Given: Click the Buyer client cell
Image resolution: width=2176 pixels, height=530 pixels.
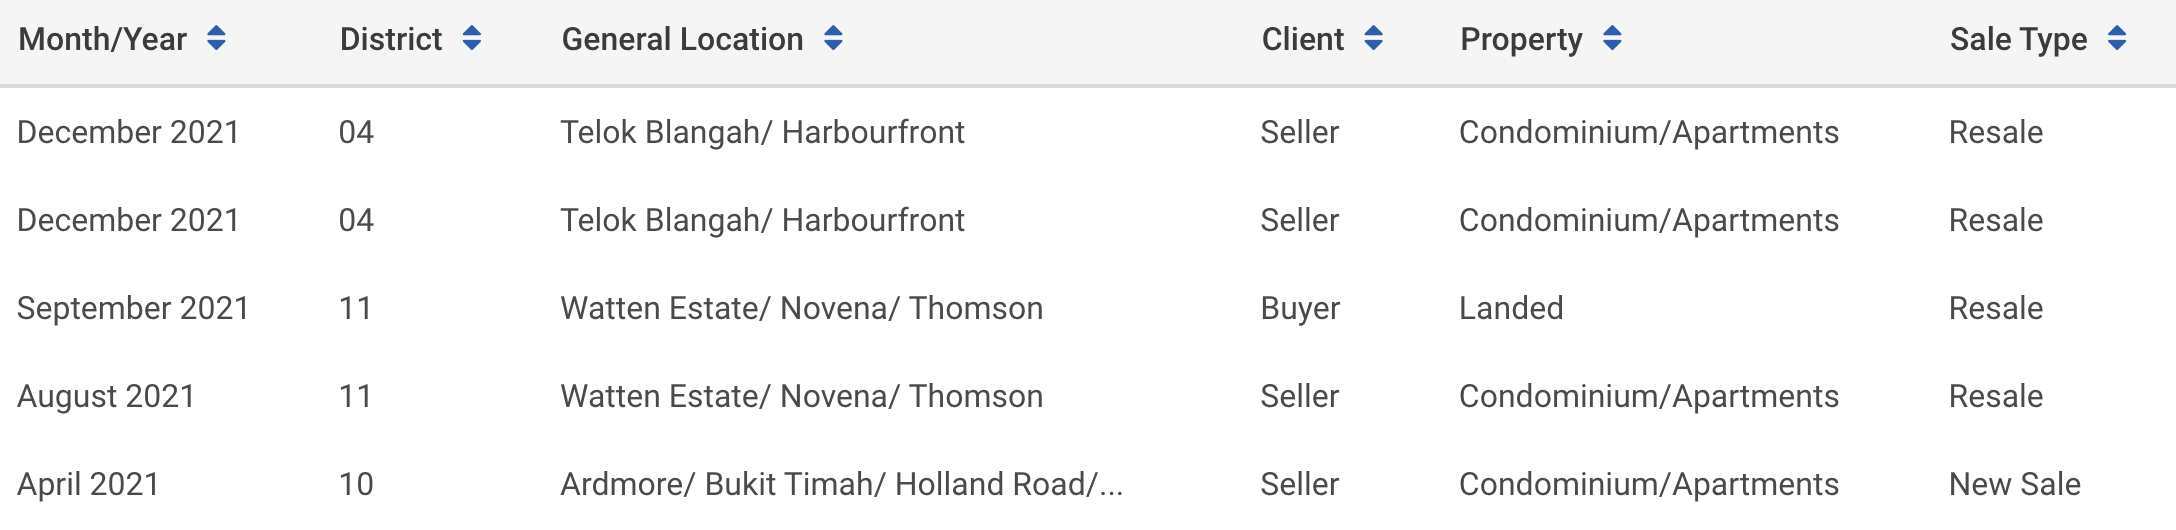Looking at the screenshot, I should pyautogui.click(x=1300, y=308).
